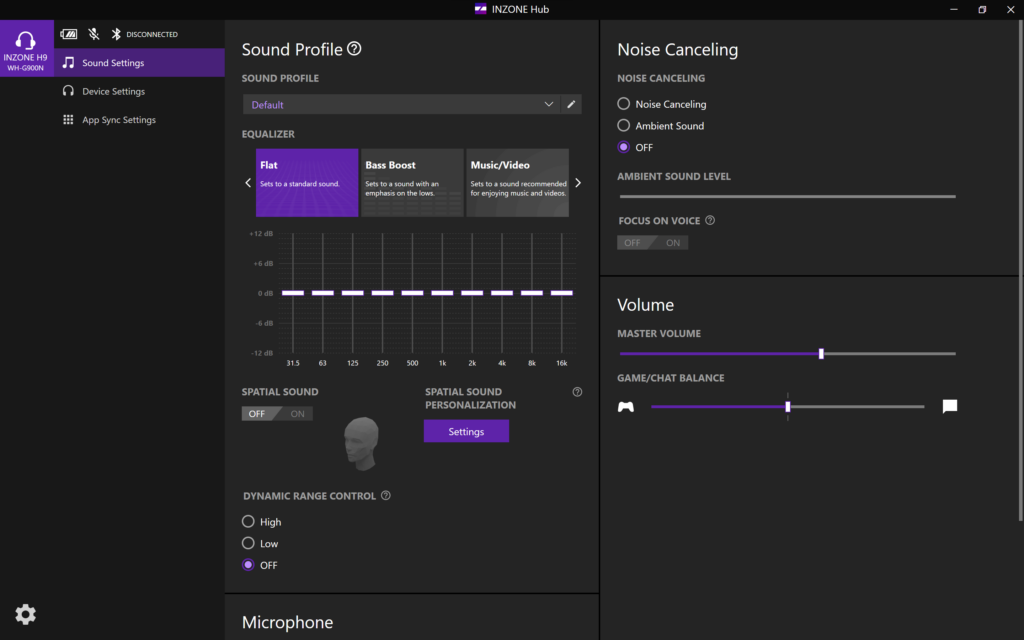Click the 500 Hz equalizer band handle
The image size is (1024, 640).
coord(412,293)
